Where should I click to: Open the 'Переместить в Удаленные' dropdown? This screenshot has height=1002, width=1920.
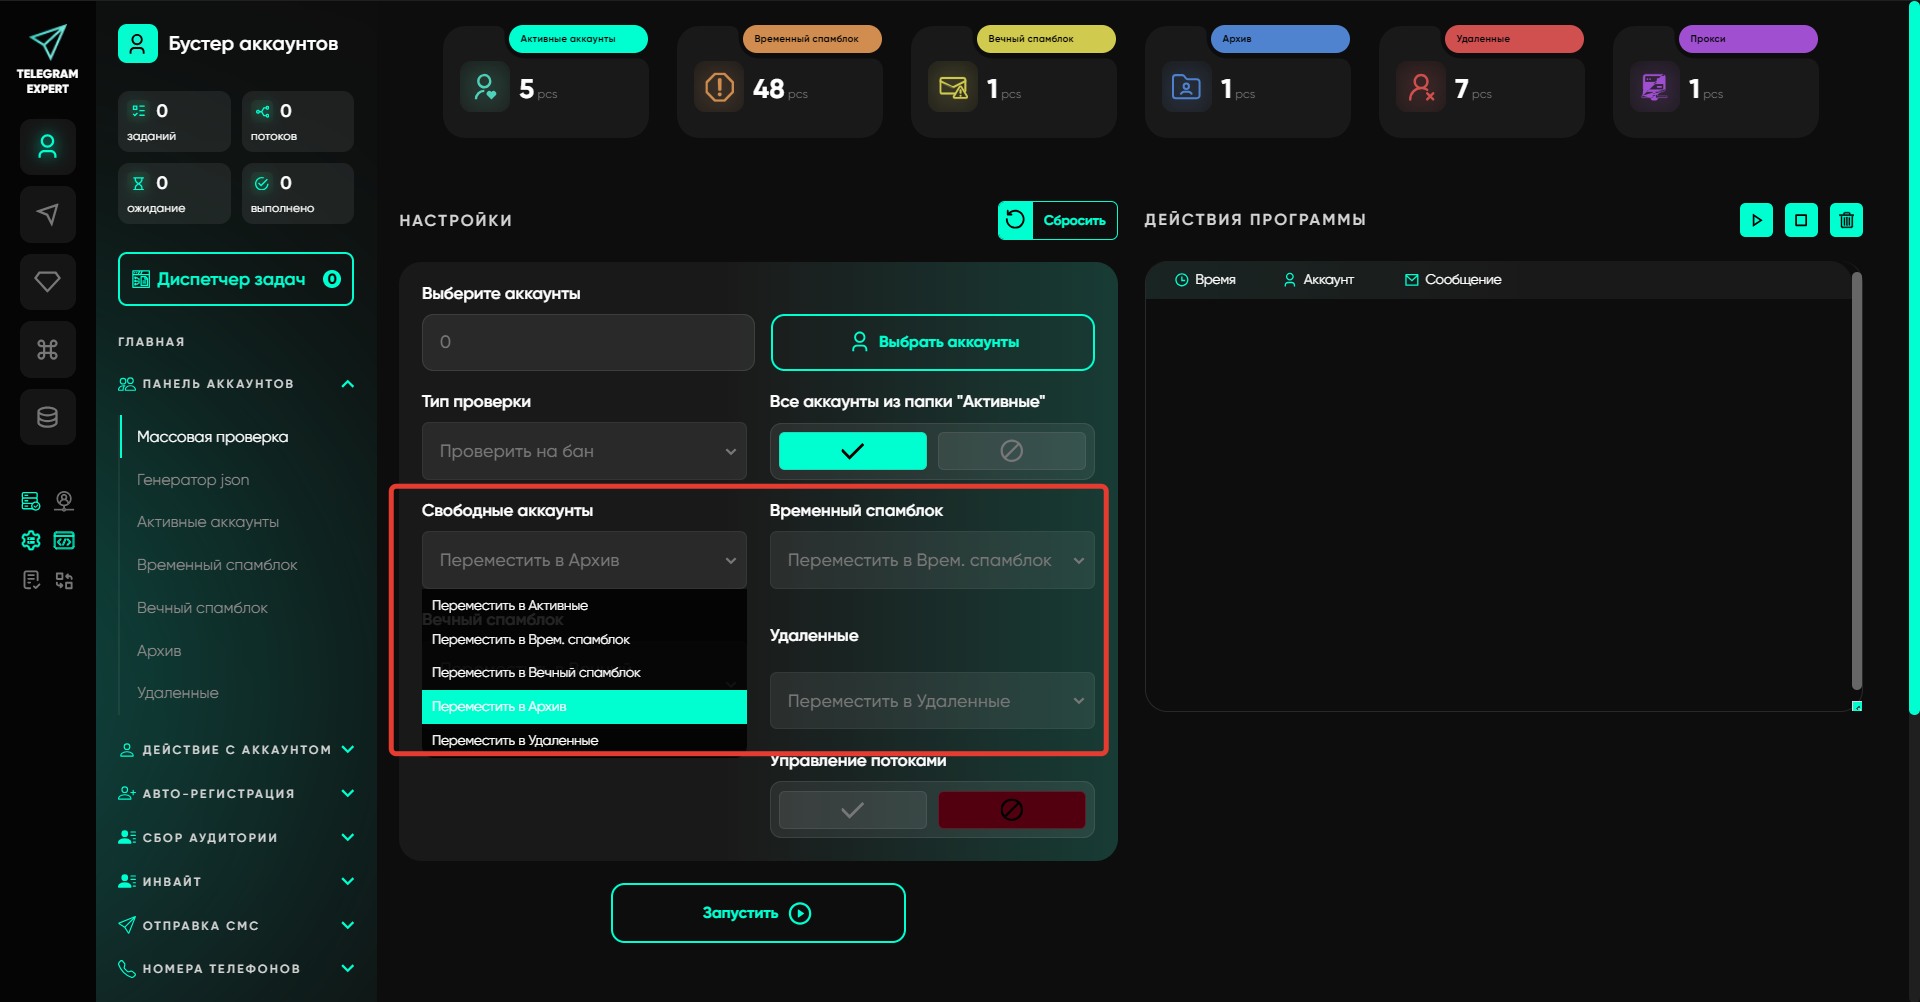click(931, 701)
